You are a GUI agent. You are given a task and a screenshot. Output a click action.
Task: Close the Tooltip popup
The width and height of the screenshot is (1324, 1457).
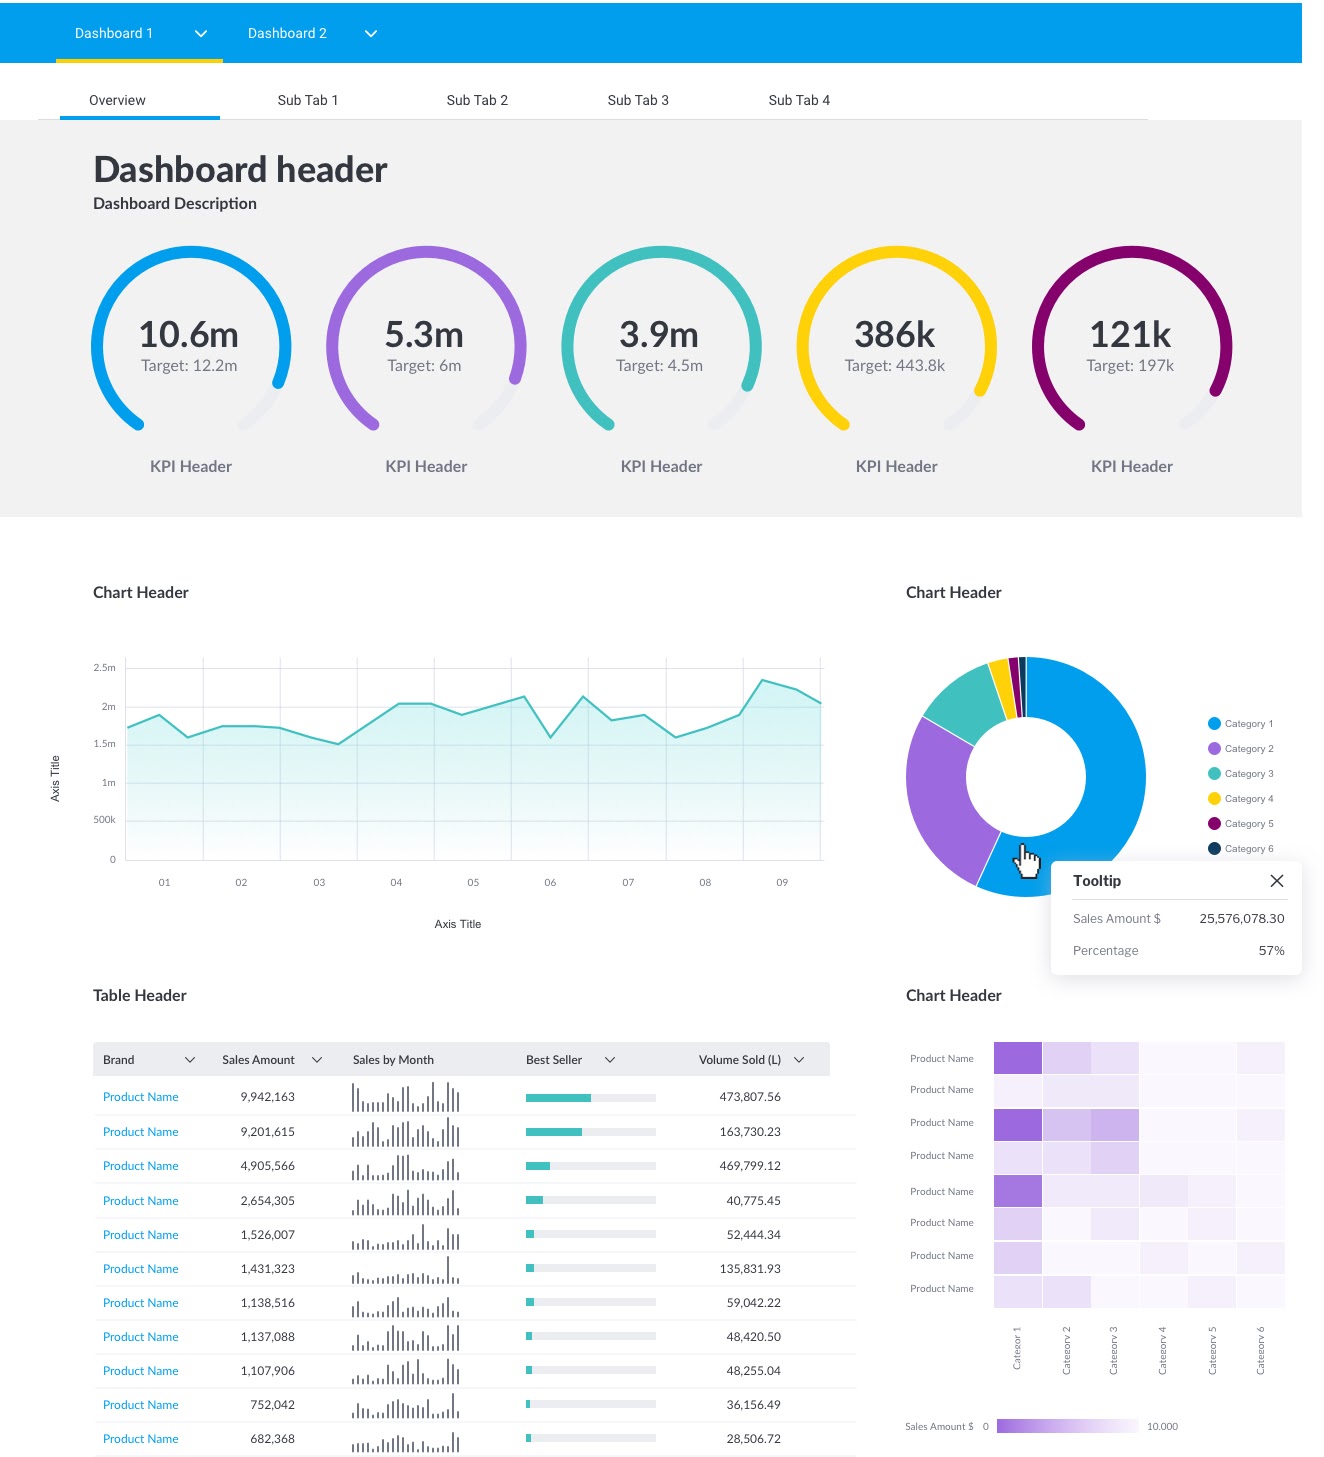[1277, 881]
